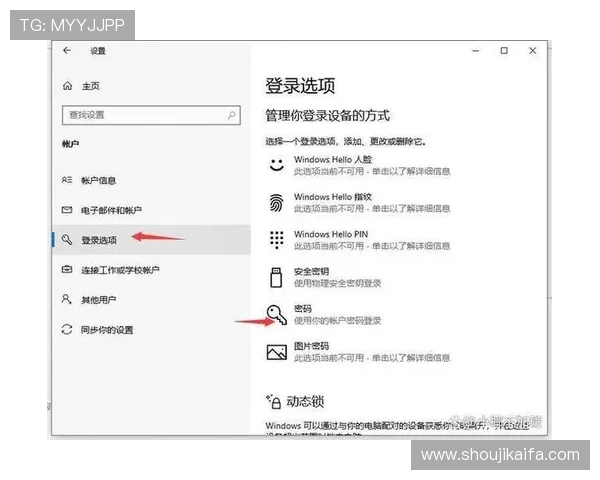Expand the 安全密钥 sign-in option
Screen dimensions: 600x480
coord(325,277)
